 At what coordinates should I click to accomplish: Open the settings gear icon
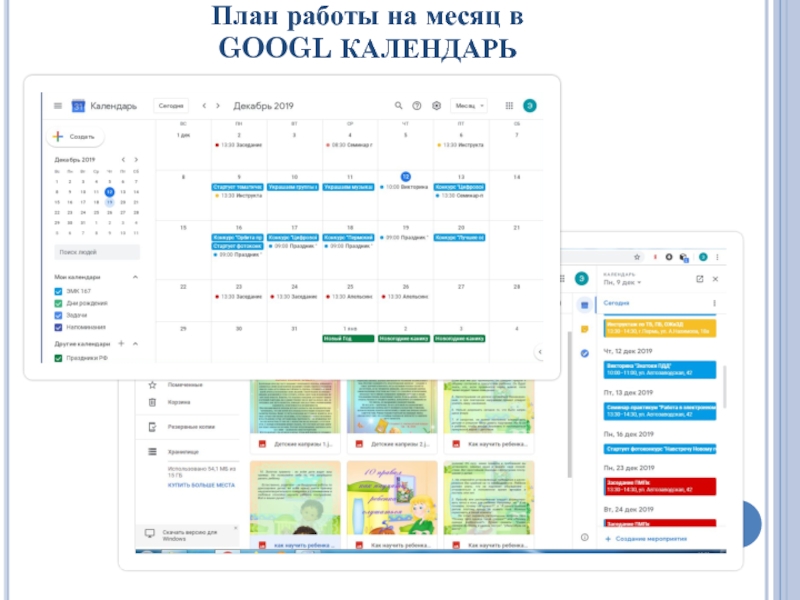point(436,105)
